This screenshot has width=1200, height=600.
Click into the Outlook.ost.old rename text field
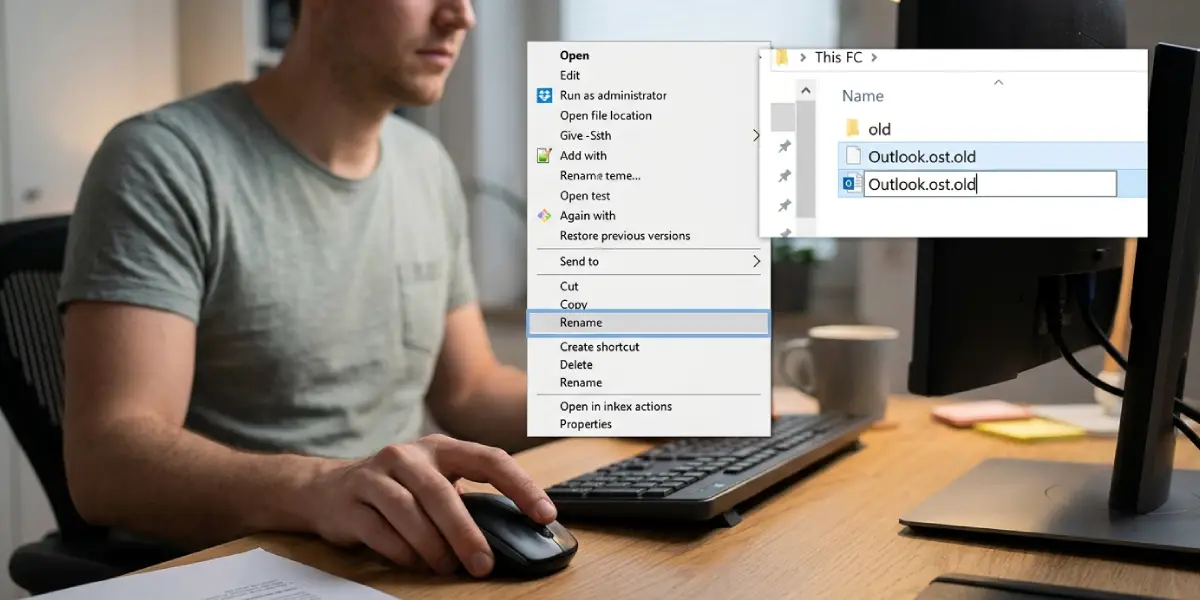(x=990, y=184)
